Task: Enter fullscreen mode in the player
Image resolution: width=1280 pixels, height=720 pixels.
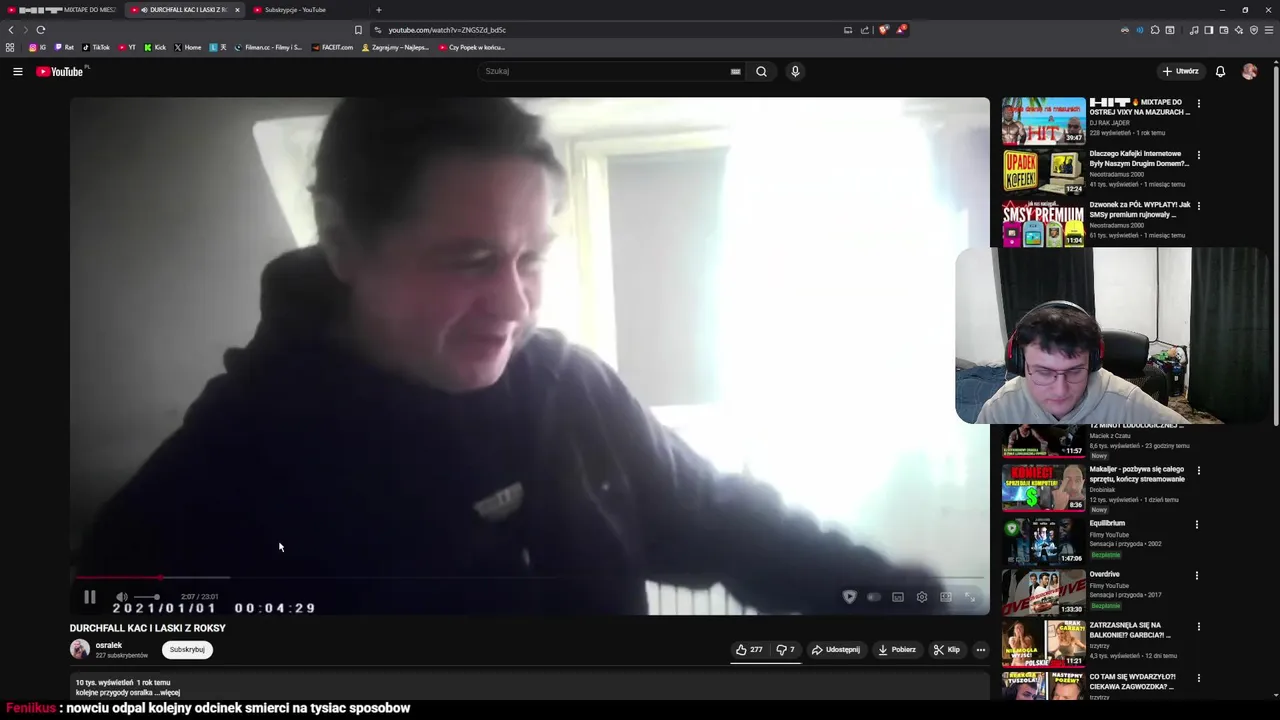Action: [970, 597]
